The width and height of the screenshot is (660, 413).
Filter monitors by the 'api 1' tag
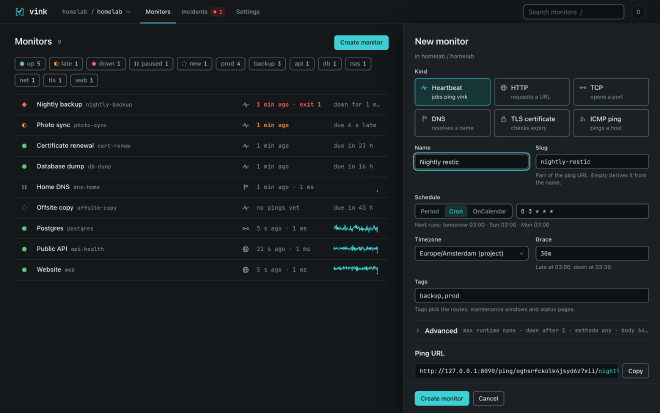pyautogui.click(x=302, y=64)
